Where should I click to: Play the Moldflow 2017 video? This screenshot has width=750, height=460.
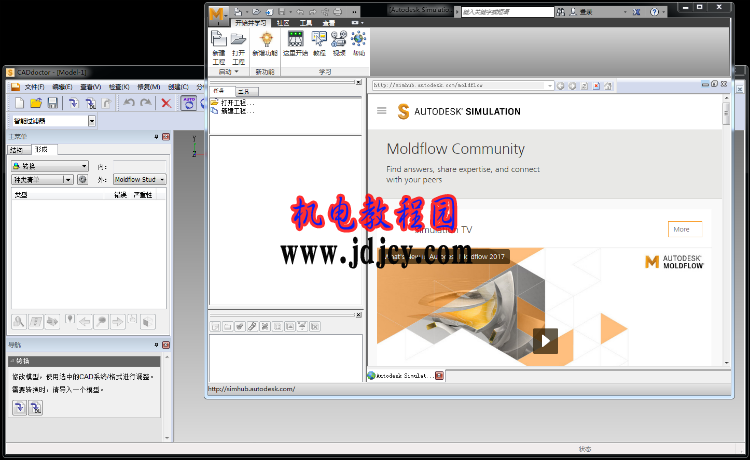point(545,341)
